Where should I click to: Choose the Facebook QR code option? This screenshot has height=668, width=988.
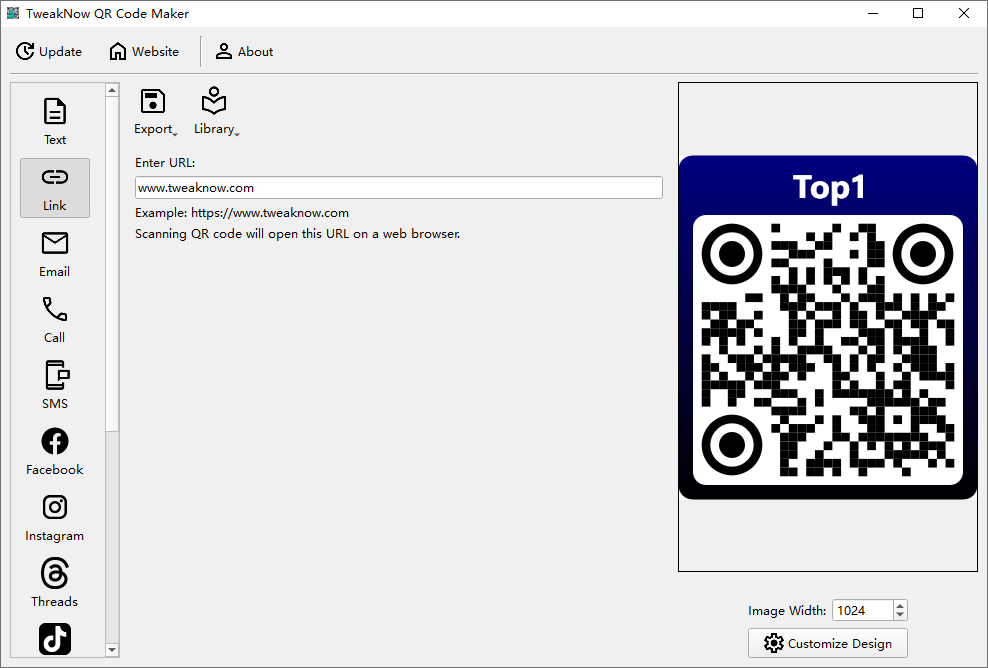pyautogui.click(x=54, y=450)
